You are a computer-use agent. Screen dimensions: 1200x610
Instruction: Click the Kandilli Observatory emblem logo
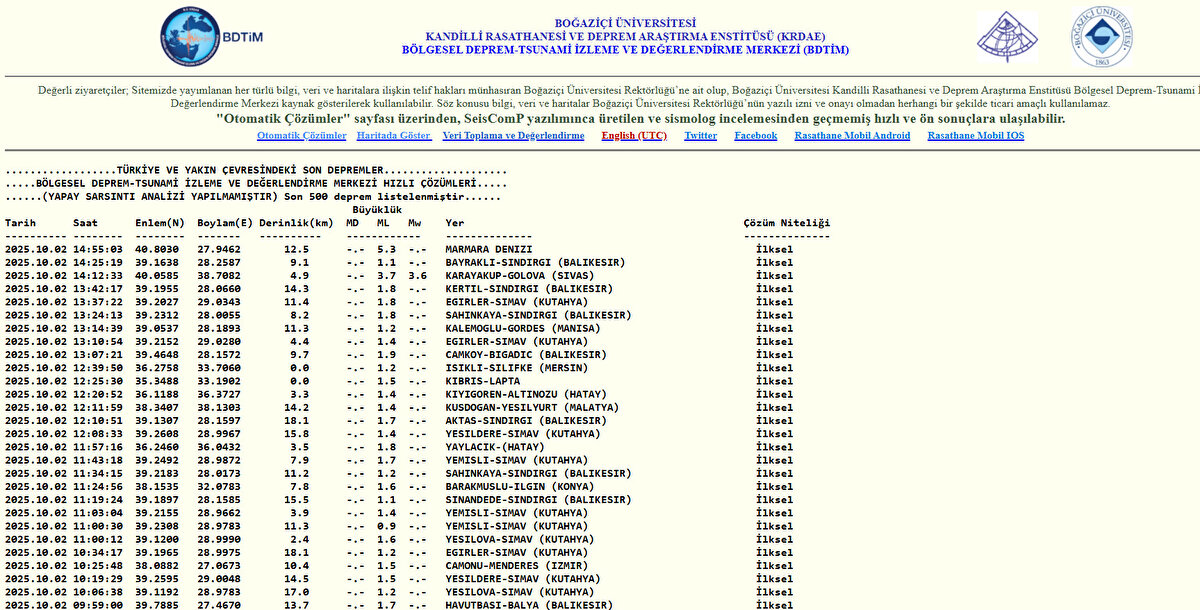pyautogui.click(x=1006, y=37)
